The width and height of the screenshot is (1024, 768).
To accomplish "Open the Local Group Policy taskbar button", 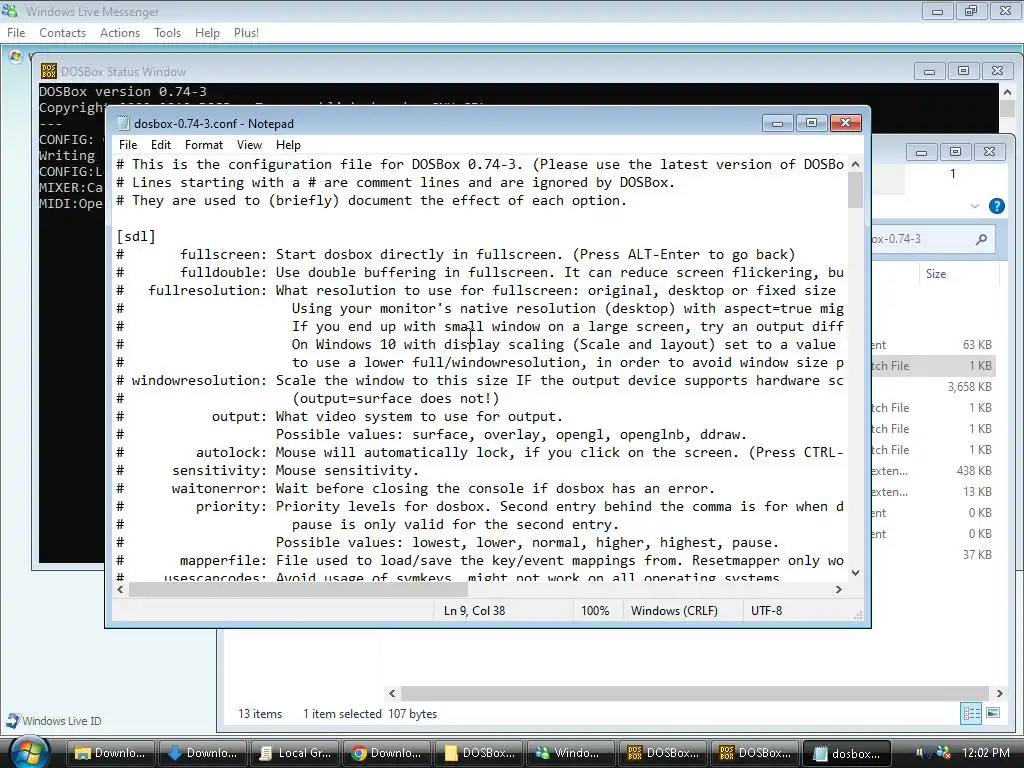I will point(295,753).
